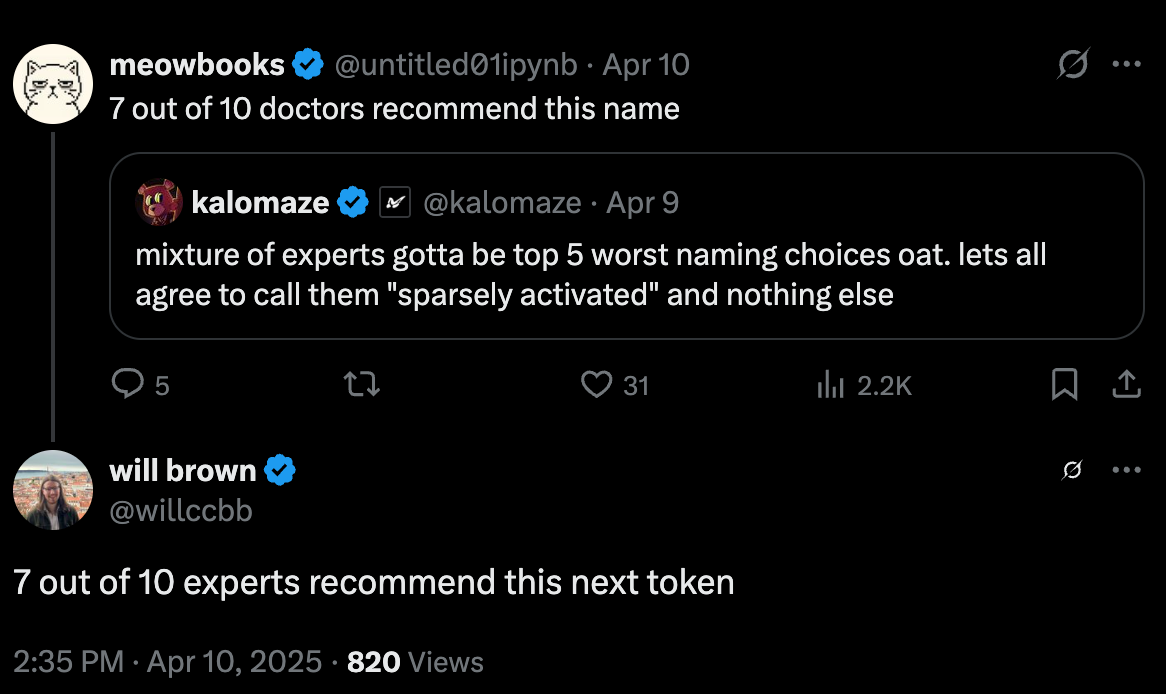
Task: Click the repost icon on meowbooks' tweet
Action: (x=361, y=385)
